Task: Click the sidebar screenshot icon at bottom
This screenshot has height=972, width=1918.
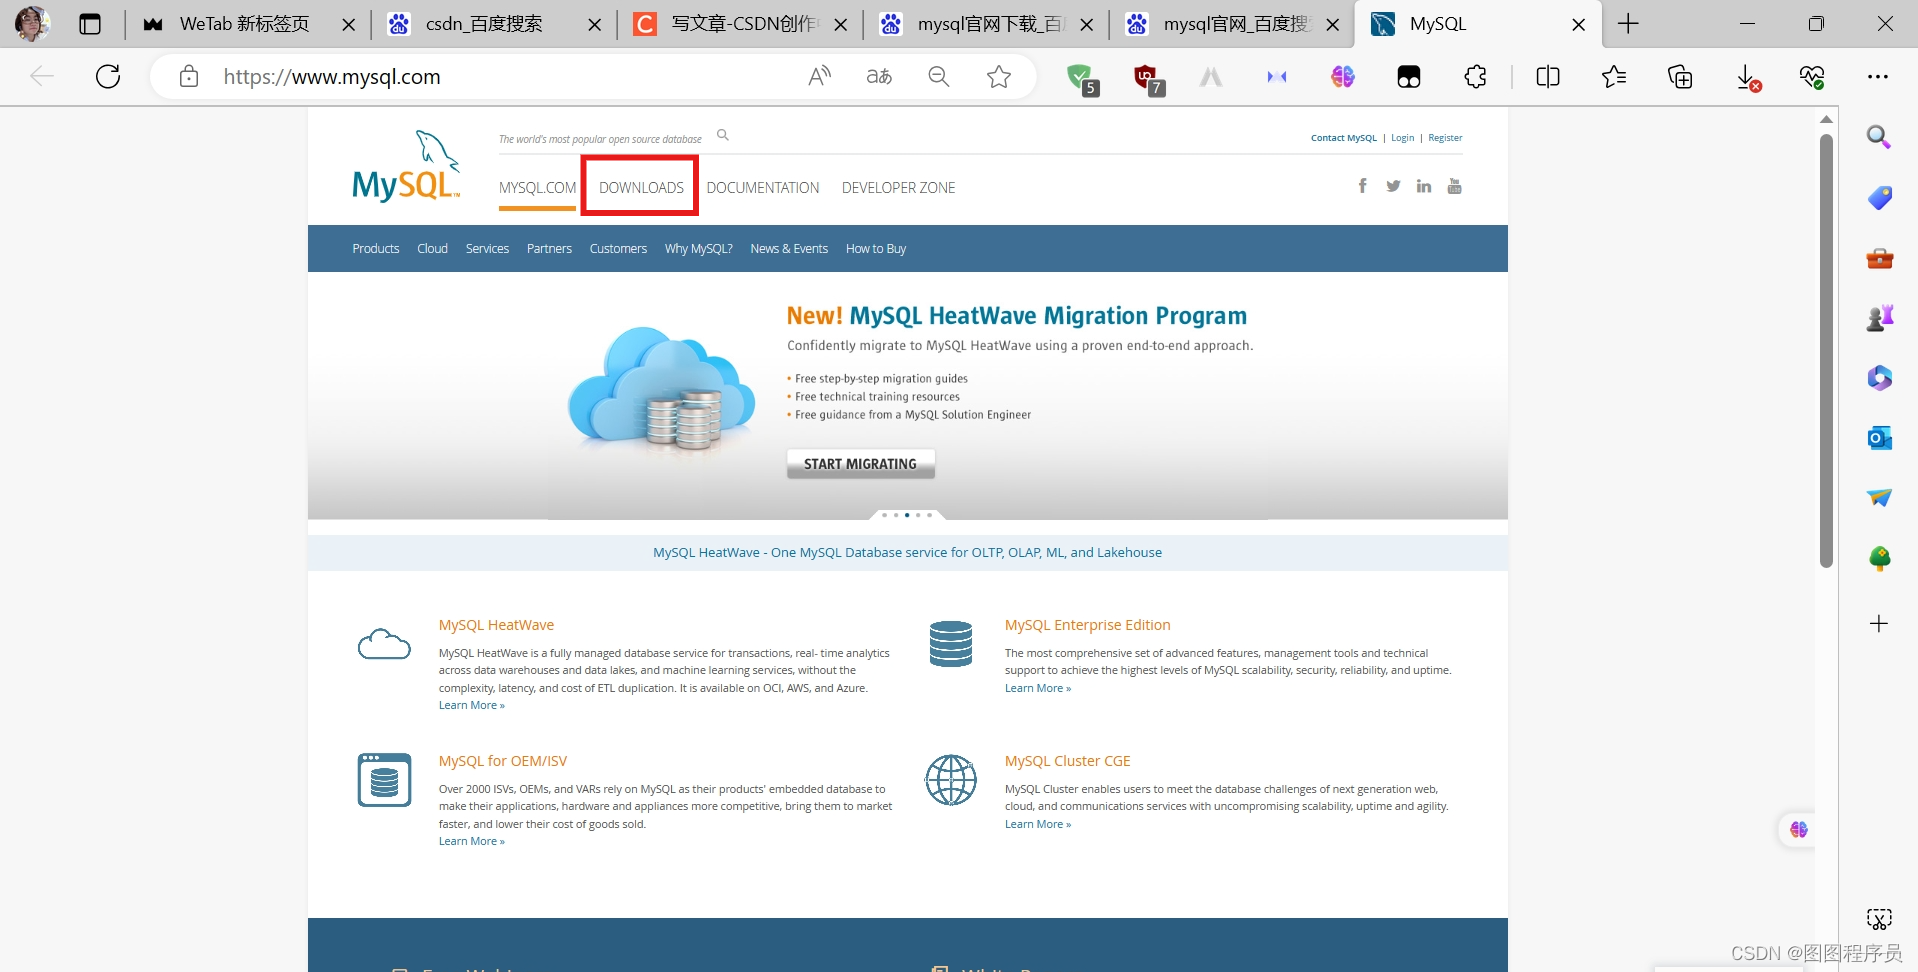Action: (x=1879, y=919)
